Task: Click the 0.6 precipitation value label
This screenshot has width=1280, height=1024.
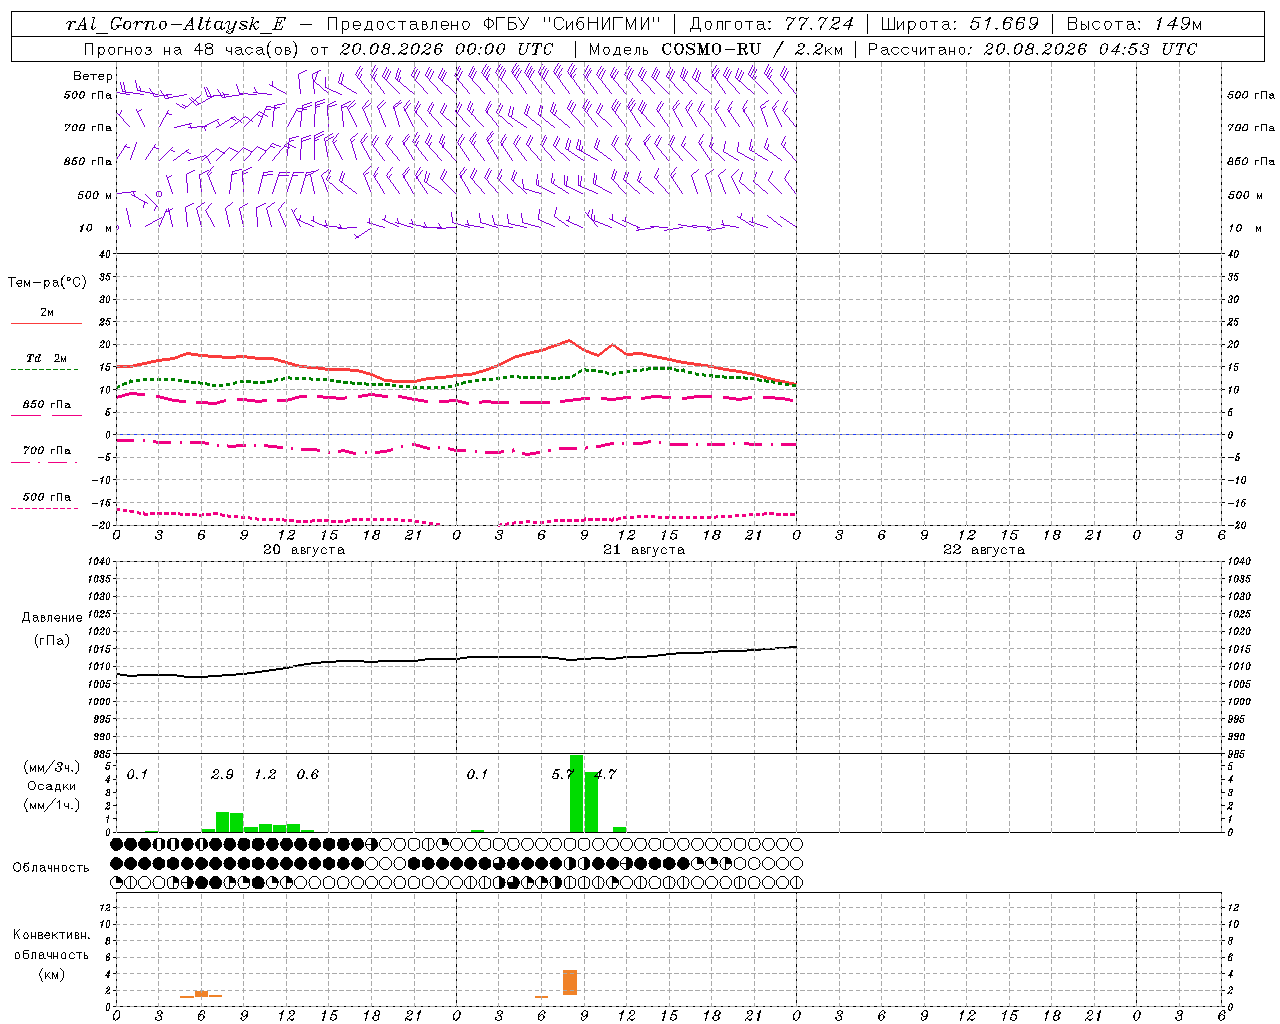Action: coord(307,774)
